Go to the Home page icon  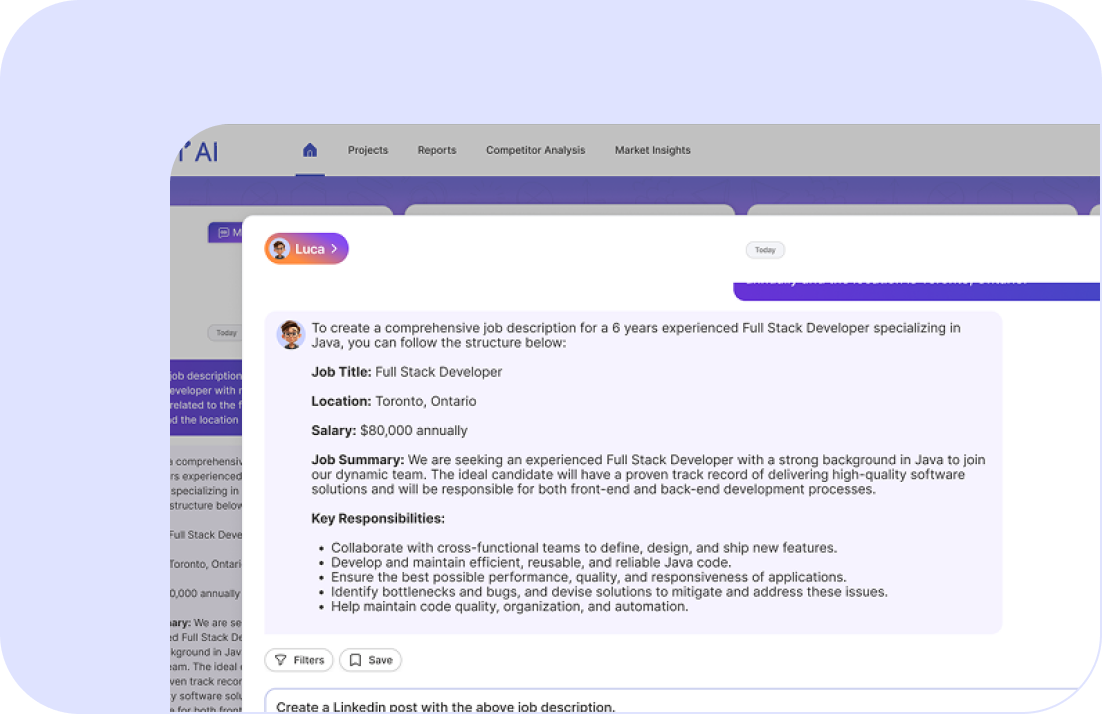pos(310,150)
